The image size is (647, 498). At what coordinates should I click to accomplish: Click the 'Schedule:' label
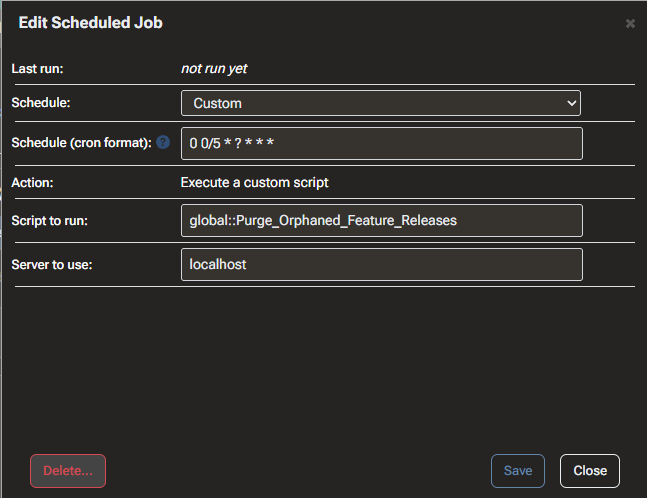(x=41, y=103)
